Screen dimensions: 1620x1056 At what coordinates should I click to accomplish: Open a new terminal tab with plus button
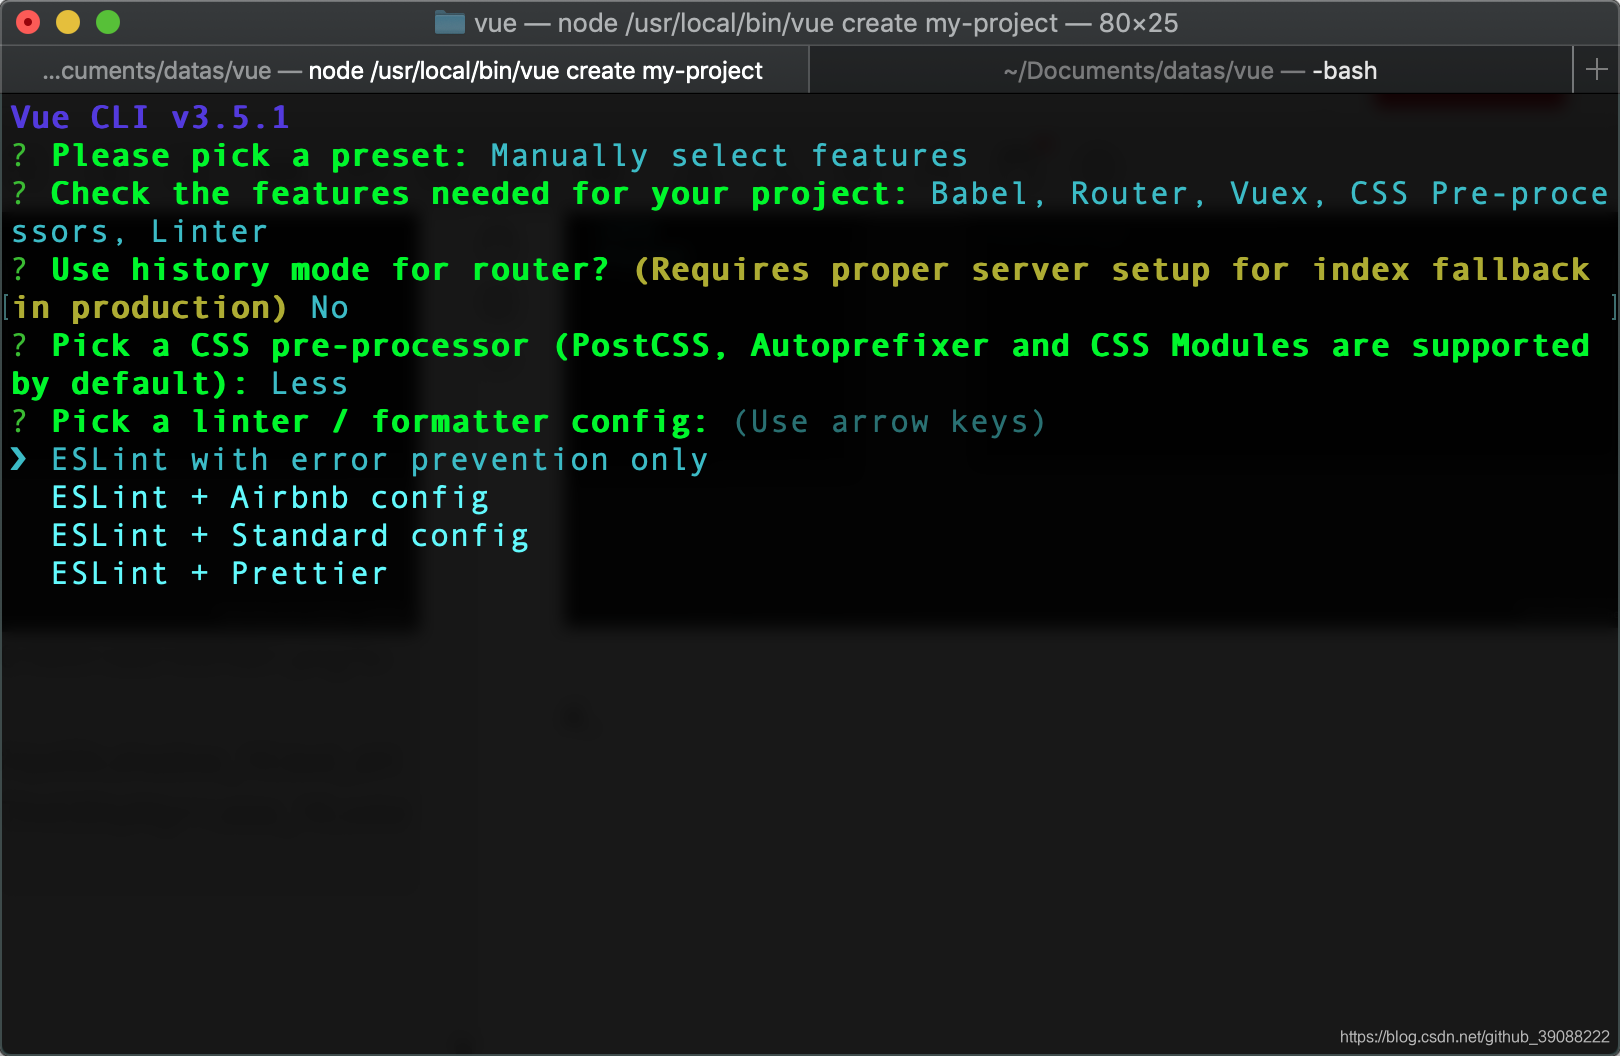[1596, 69]
